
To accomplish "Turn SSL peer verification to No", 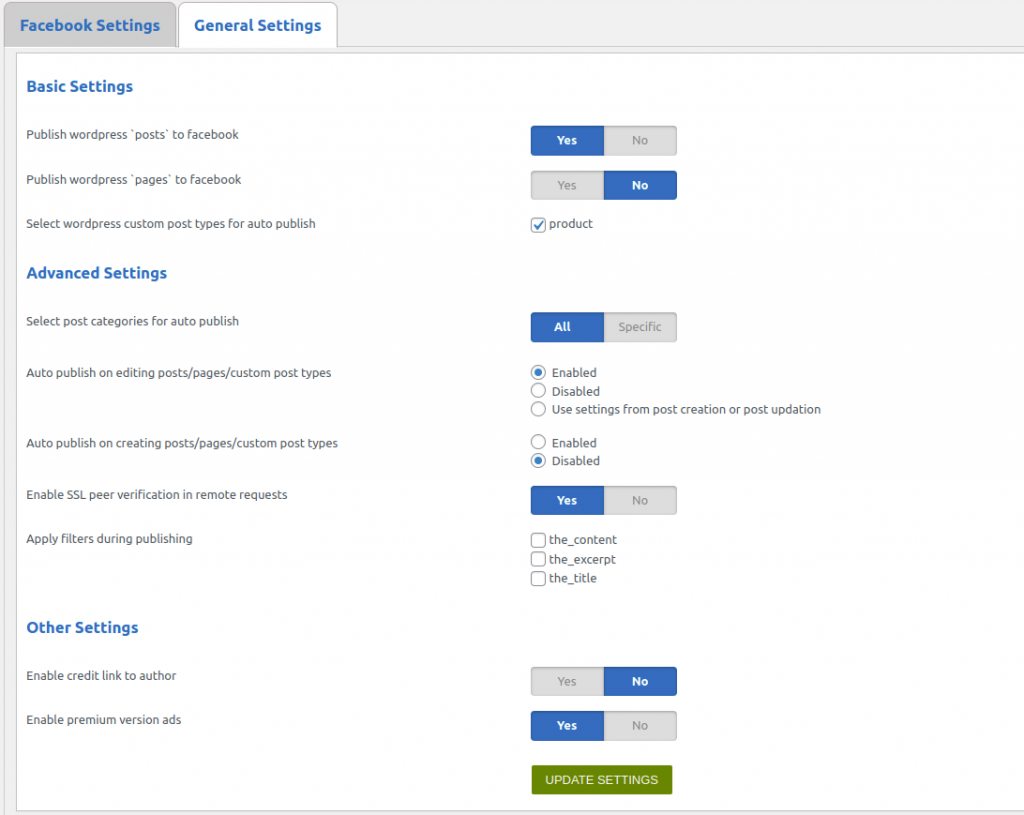I will pos(640,500).
